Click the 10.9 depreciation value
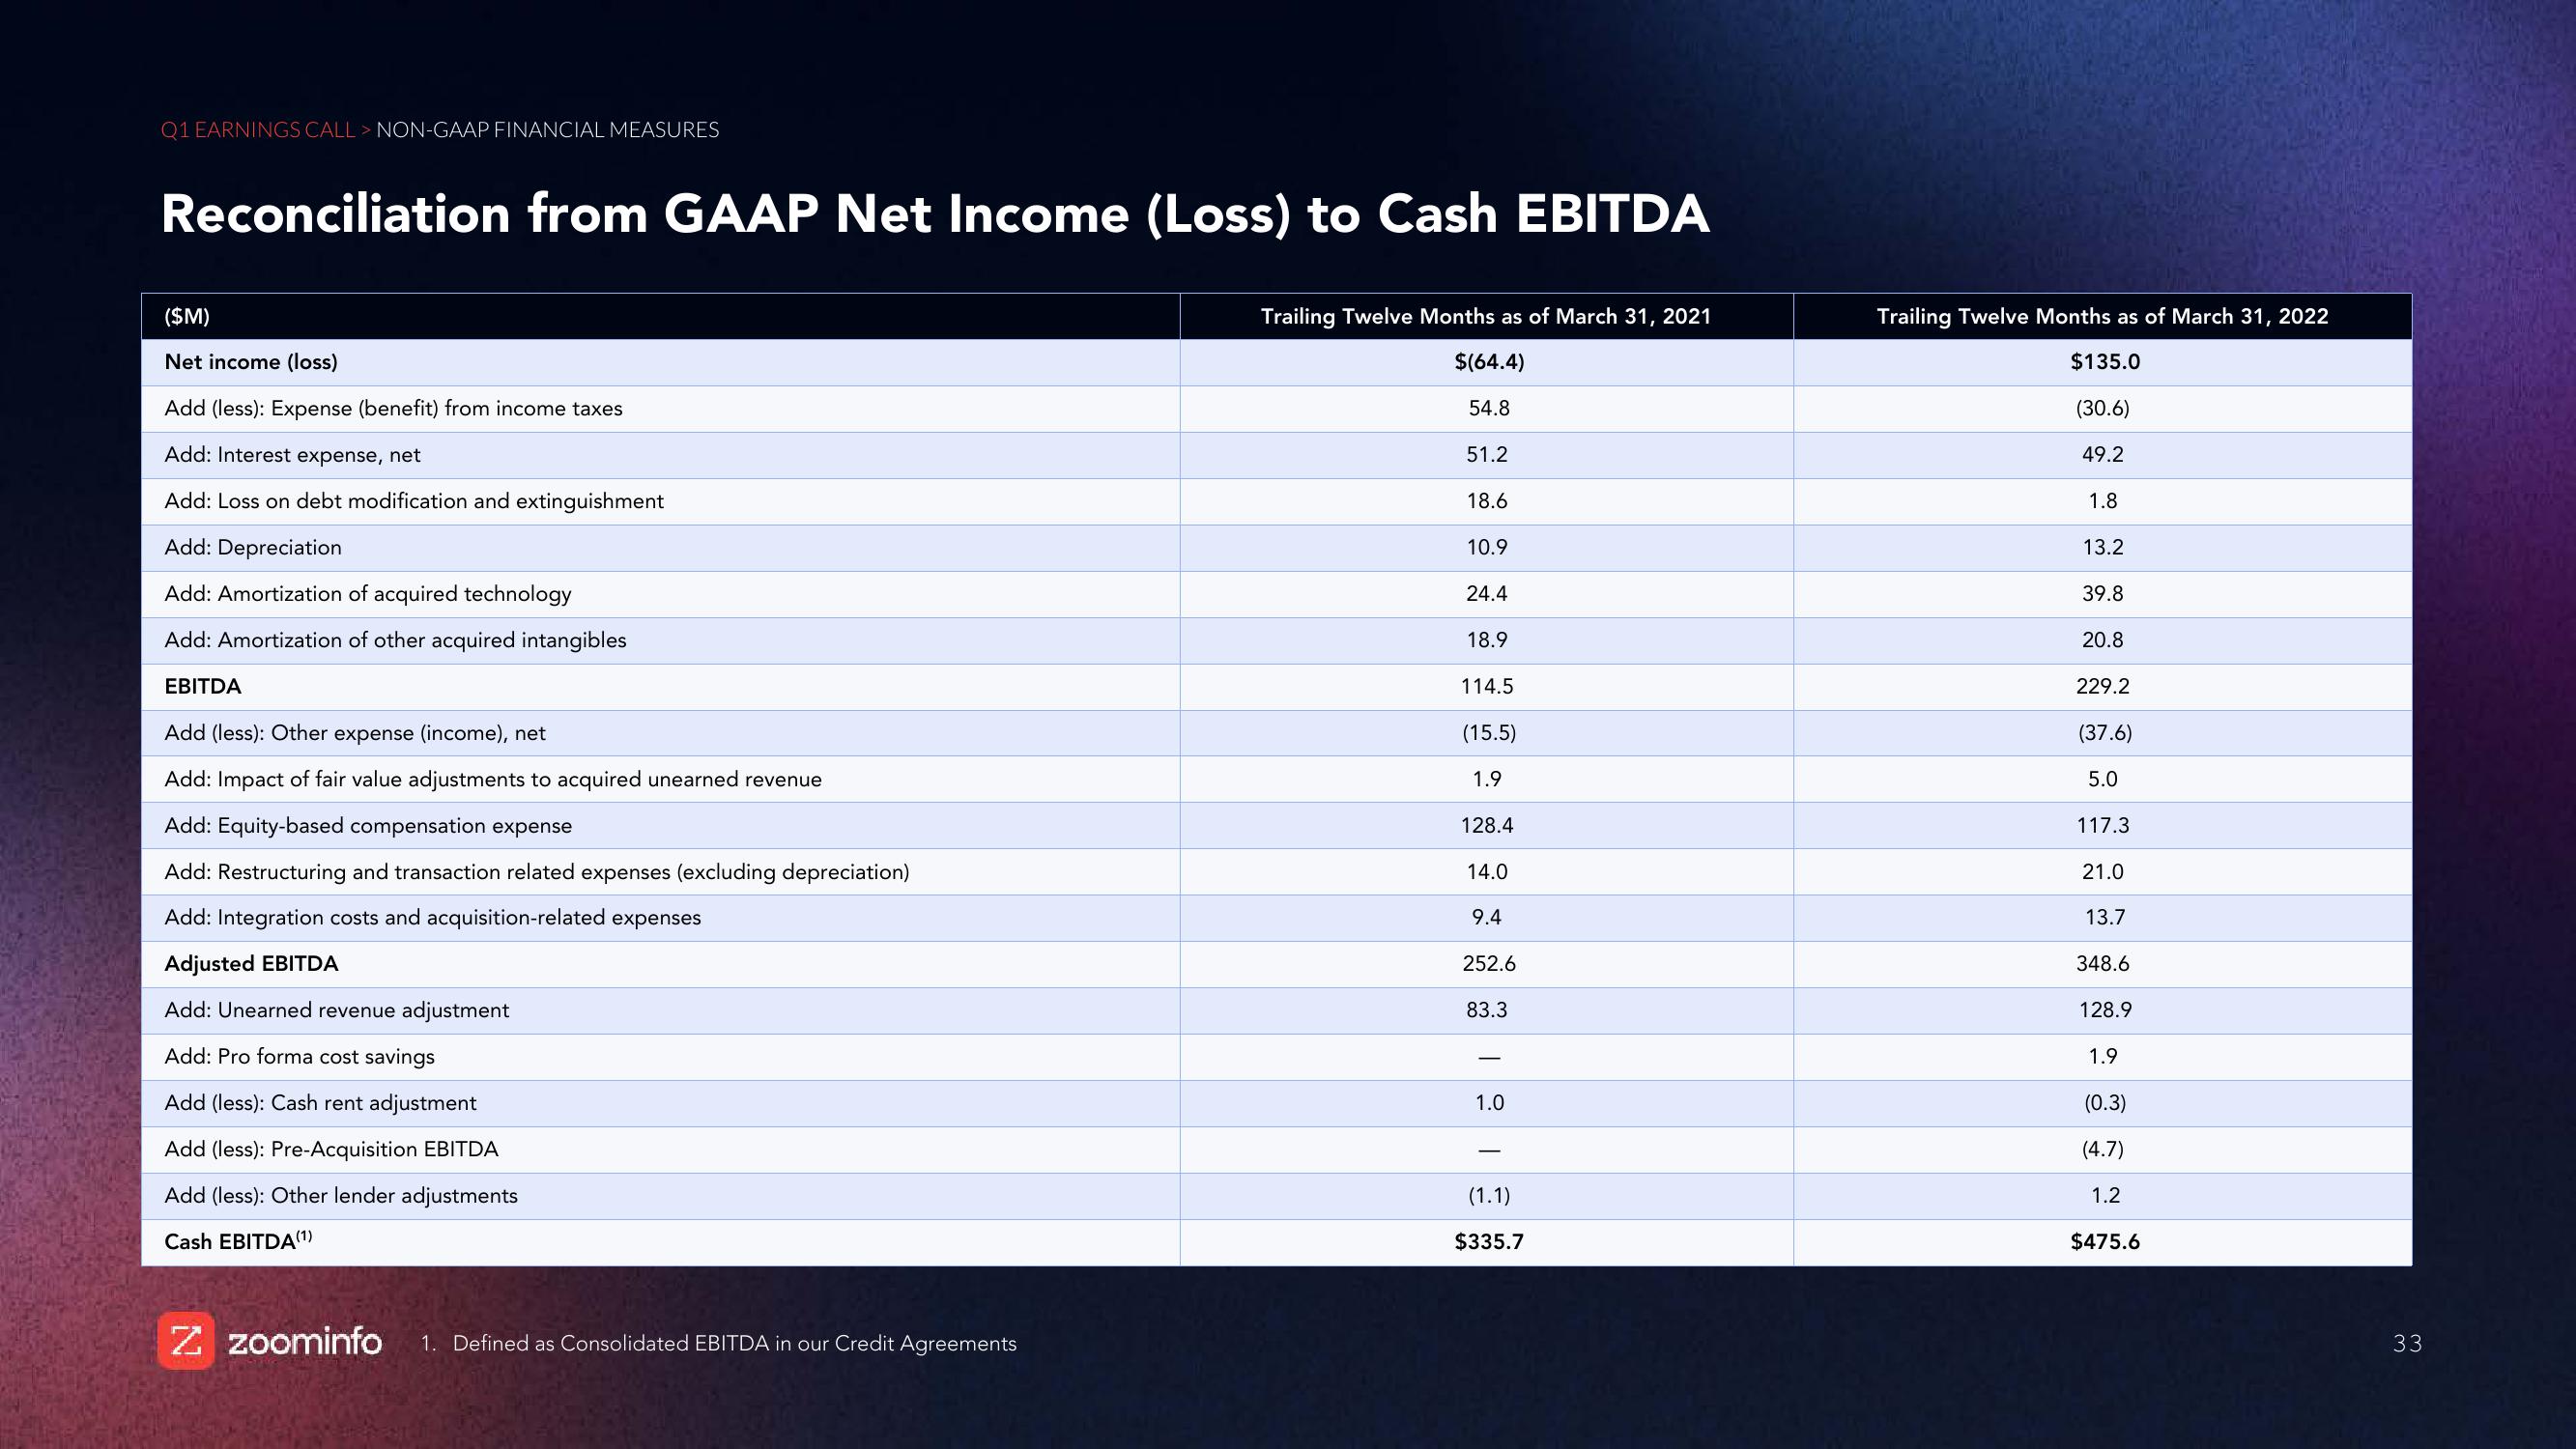This screenshot has height=1449, width=2576. [1487, 547]
